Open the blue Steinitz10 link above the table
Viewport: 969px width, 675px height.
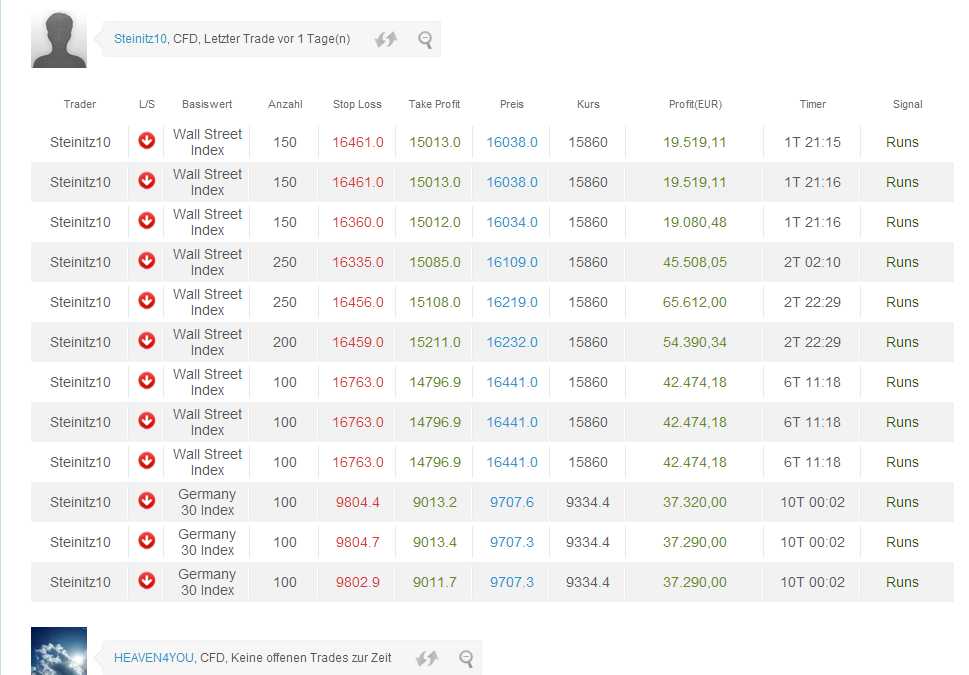pyautogui.click(x=141, y=39)
